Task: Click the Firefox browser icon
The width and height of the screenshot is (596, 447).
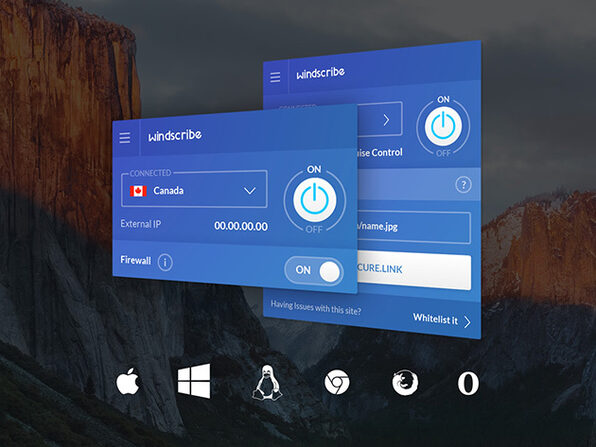Action: (405, 382)
